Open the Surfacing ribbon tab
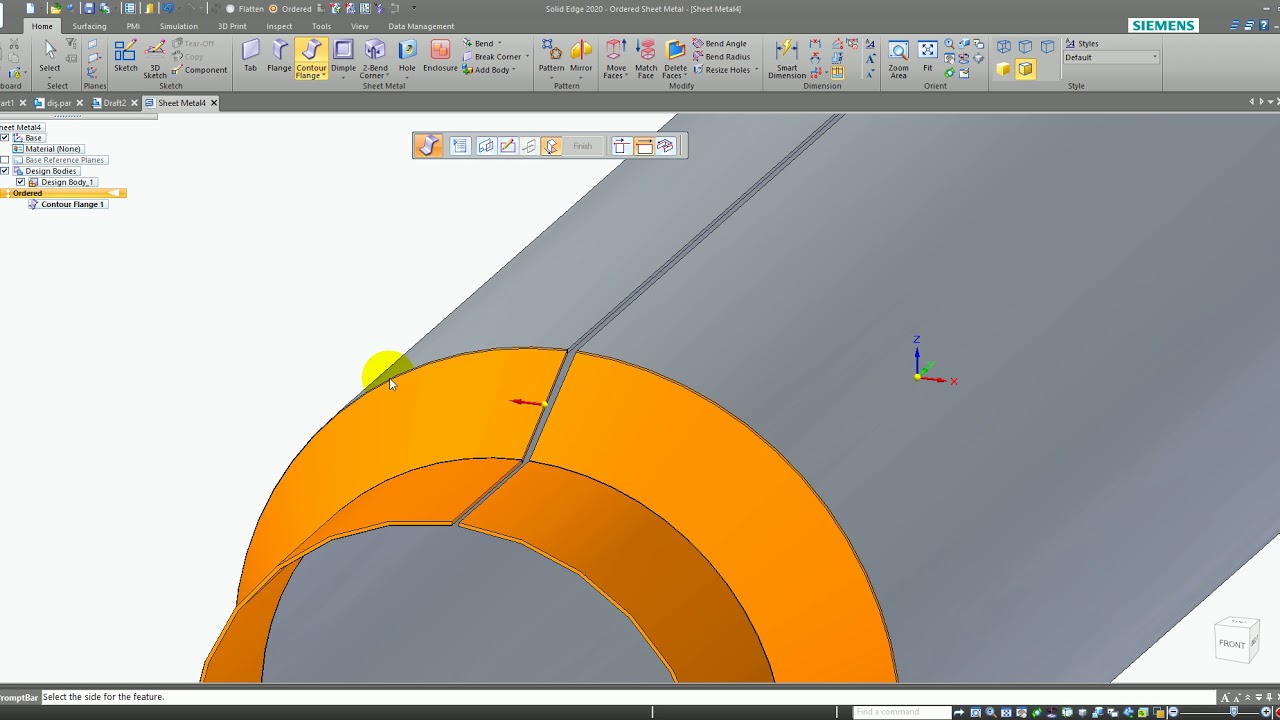Screen dimensions: 1280x720 click(89, 26)
